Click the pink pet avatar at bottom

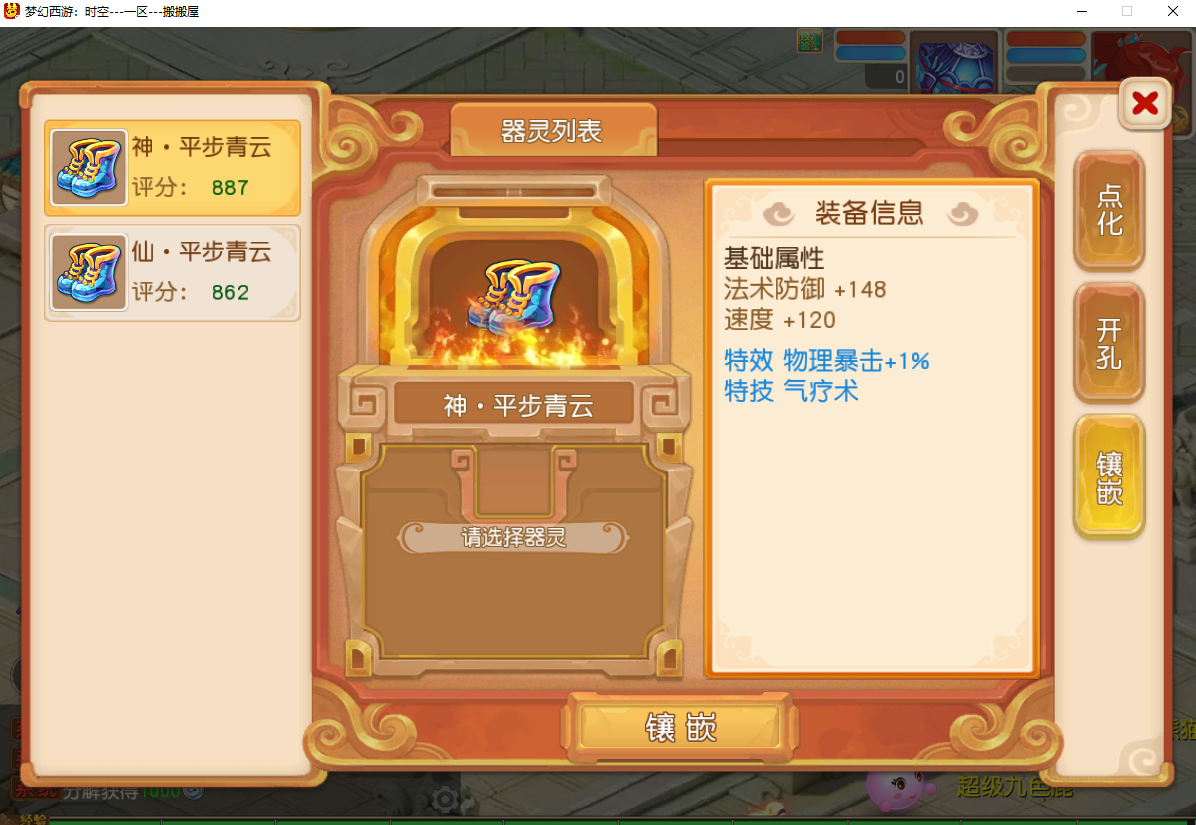pos(899,789)
